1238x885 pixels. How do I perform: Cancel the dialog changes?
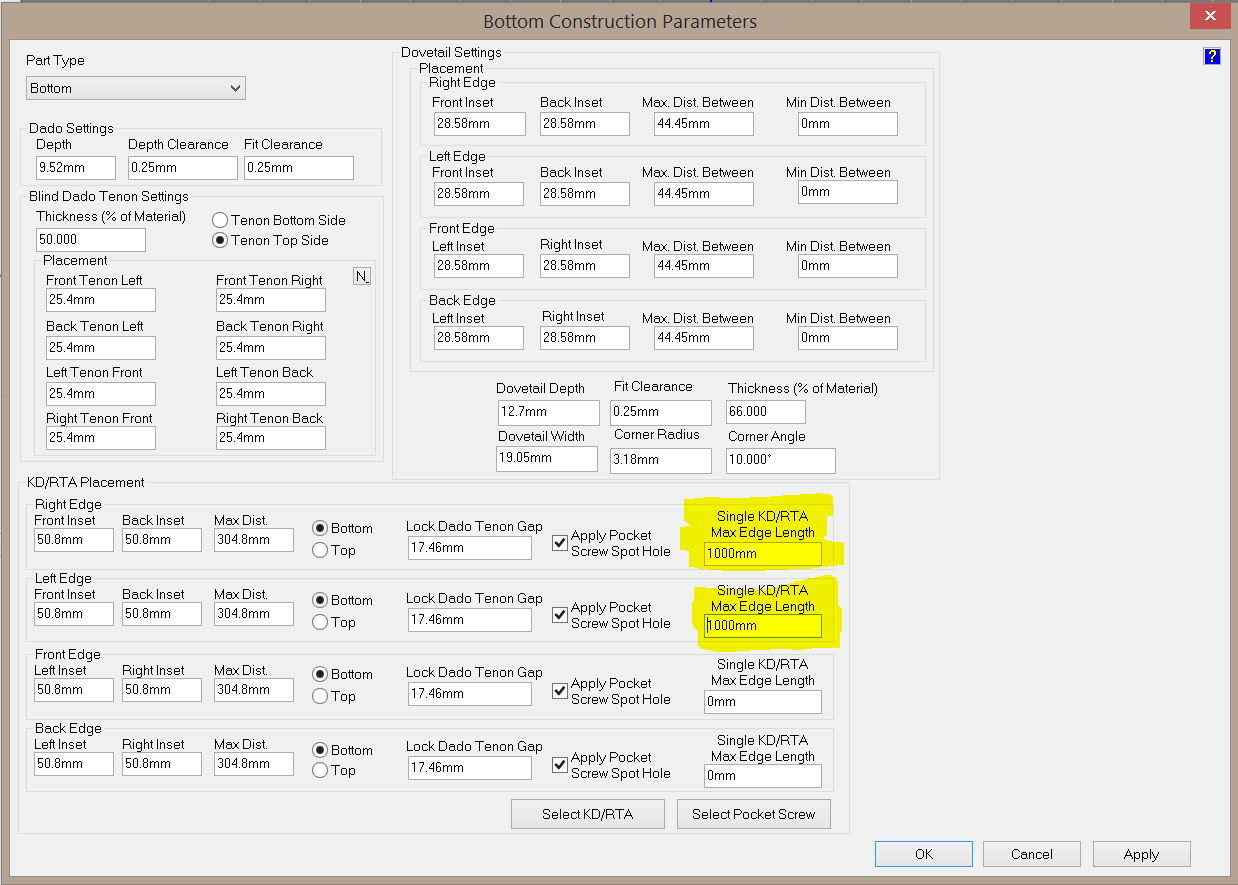1031,854
